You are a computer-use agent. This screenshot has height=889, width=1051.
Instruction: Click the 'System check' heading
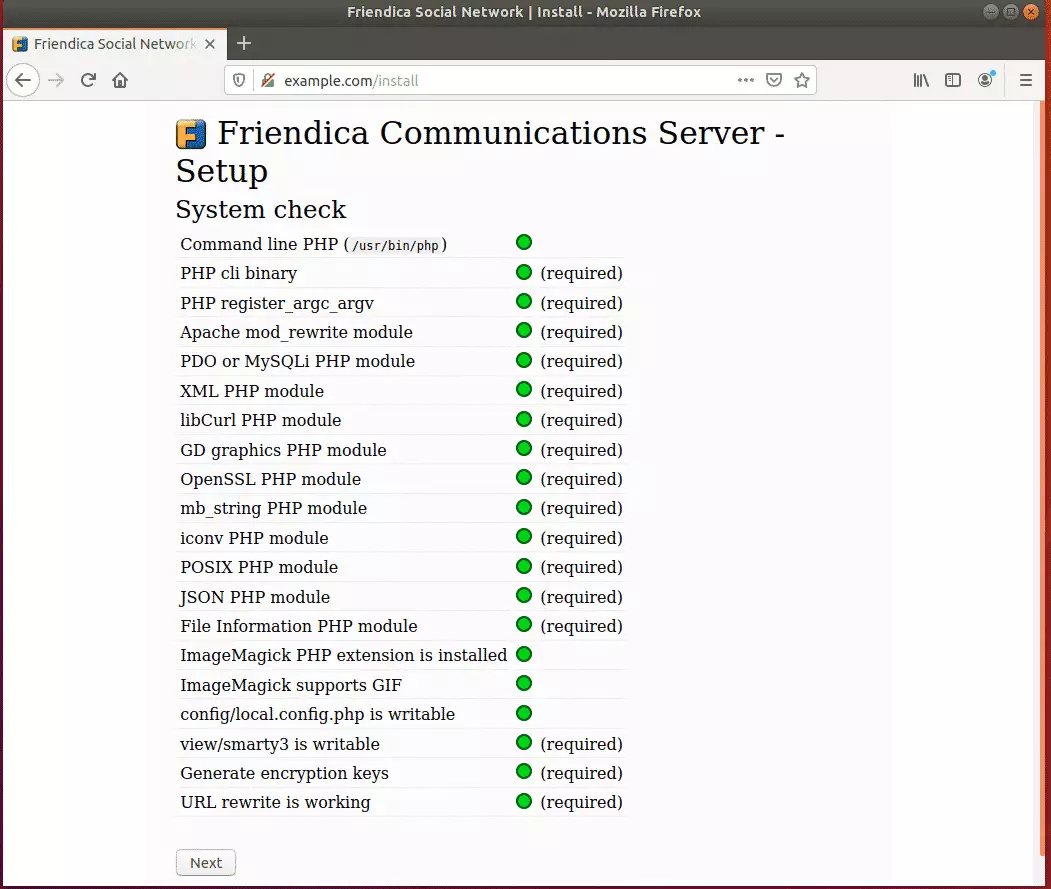pyautogui.click(x=261, y=210)
